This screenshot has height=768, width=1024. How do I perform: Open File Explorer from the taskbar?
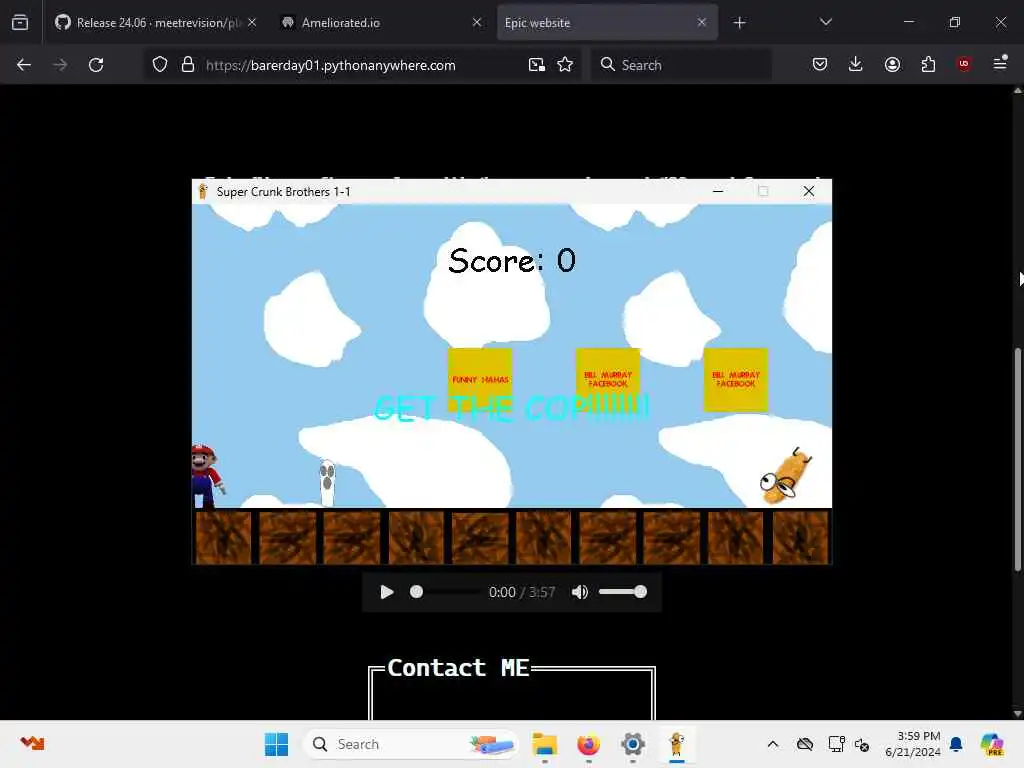[x=544, y=744]
